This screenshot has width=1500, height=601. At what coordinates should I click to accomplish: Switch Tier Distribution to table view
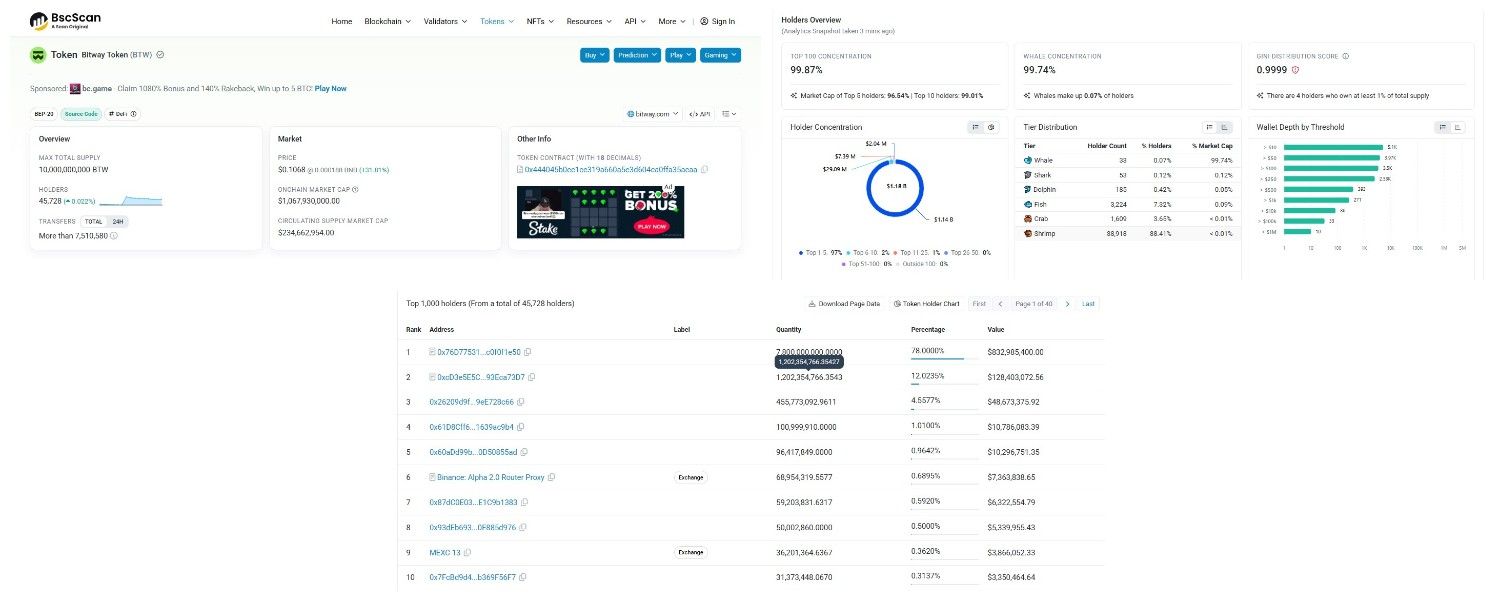click(x=1209, y=127)
